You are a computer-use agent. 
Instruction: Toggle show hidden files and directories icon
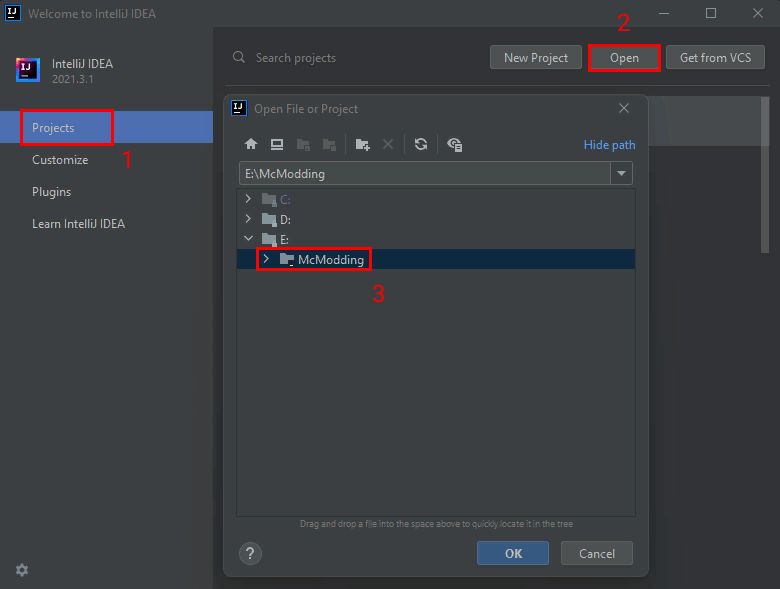click(x=455, y=144)
